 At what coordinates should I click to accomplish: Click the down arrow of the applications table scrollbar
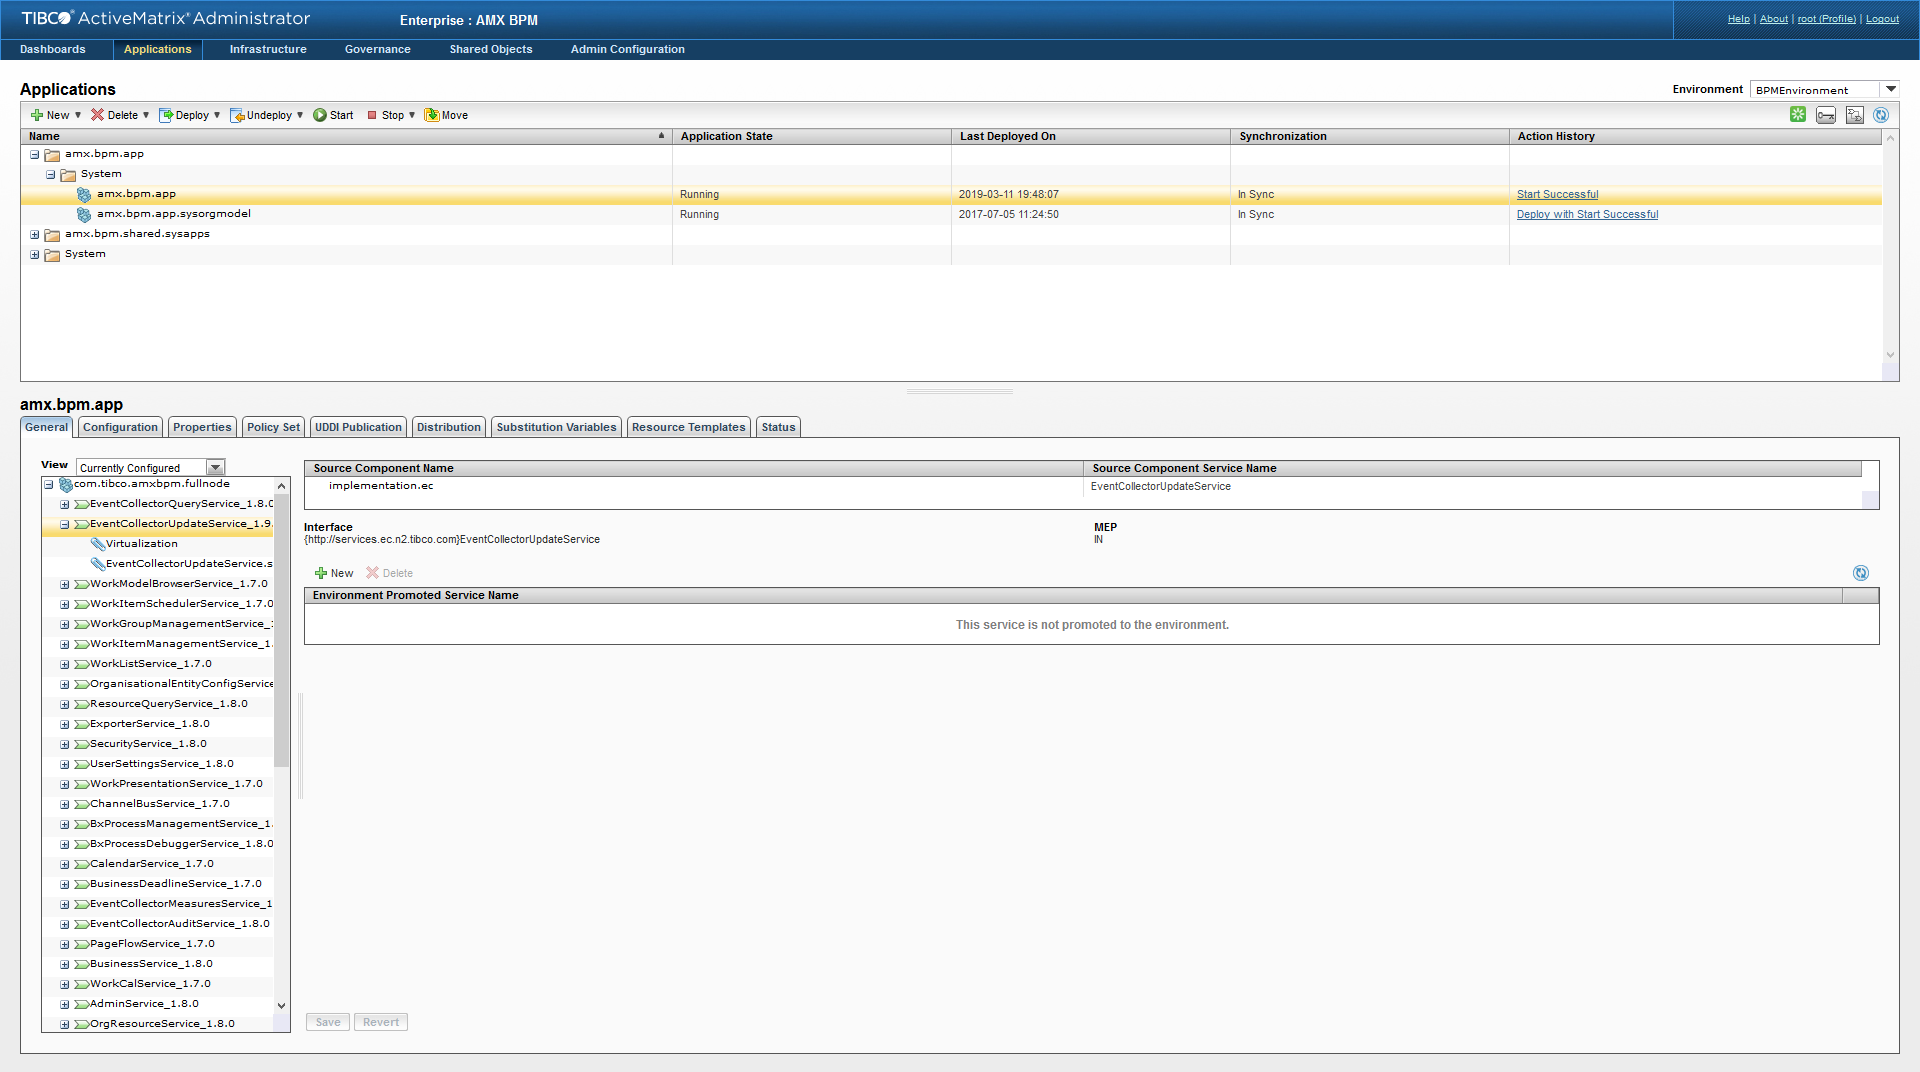click(1890, 354)
